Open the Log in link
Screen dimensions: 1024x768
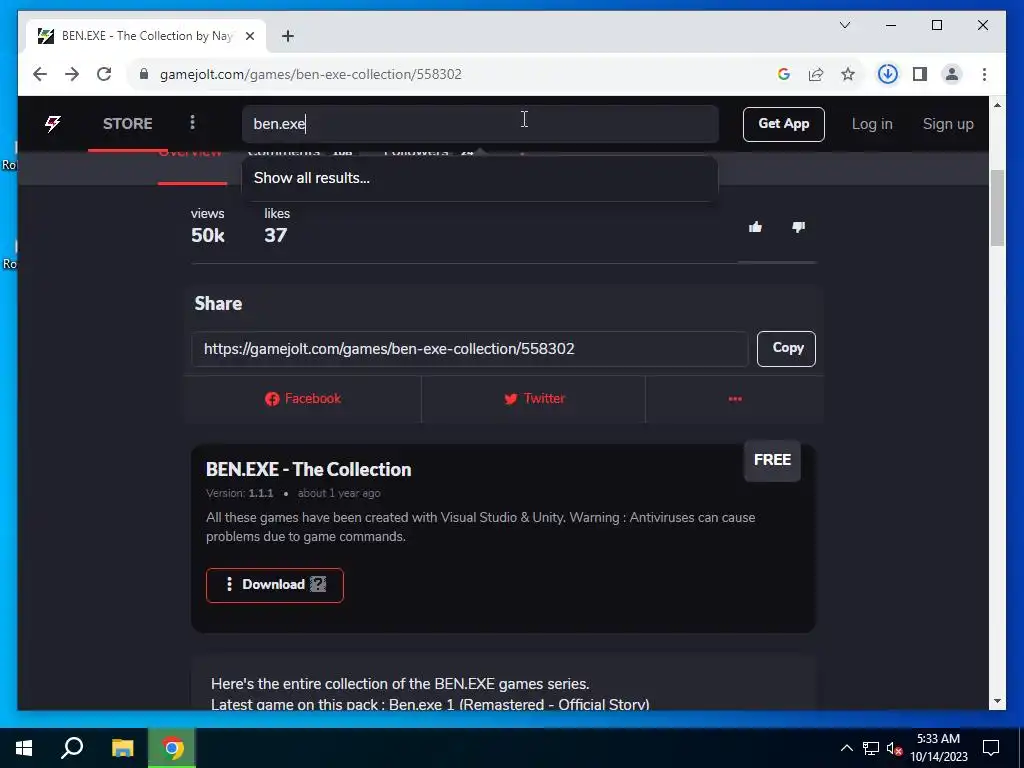pyautogui.click(x=872, y=124)
